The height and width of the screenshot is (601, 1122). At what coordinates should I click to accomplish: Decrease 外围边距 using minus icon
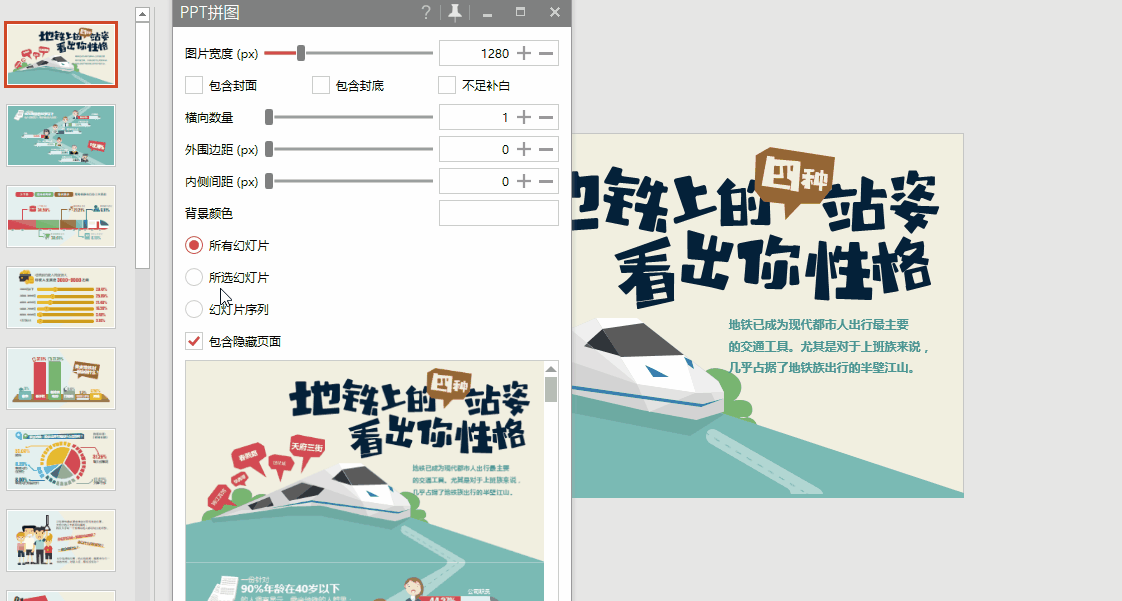coord(546,149)
